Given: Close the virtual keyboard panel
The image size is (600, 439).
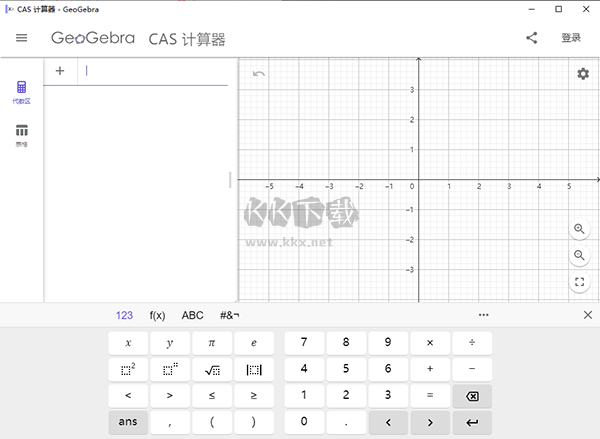Looking at the screenshot, I should click(x=587, y=315).
